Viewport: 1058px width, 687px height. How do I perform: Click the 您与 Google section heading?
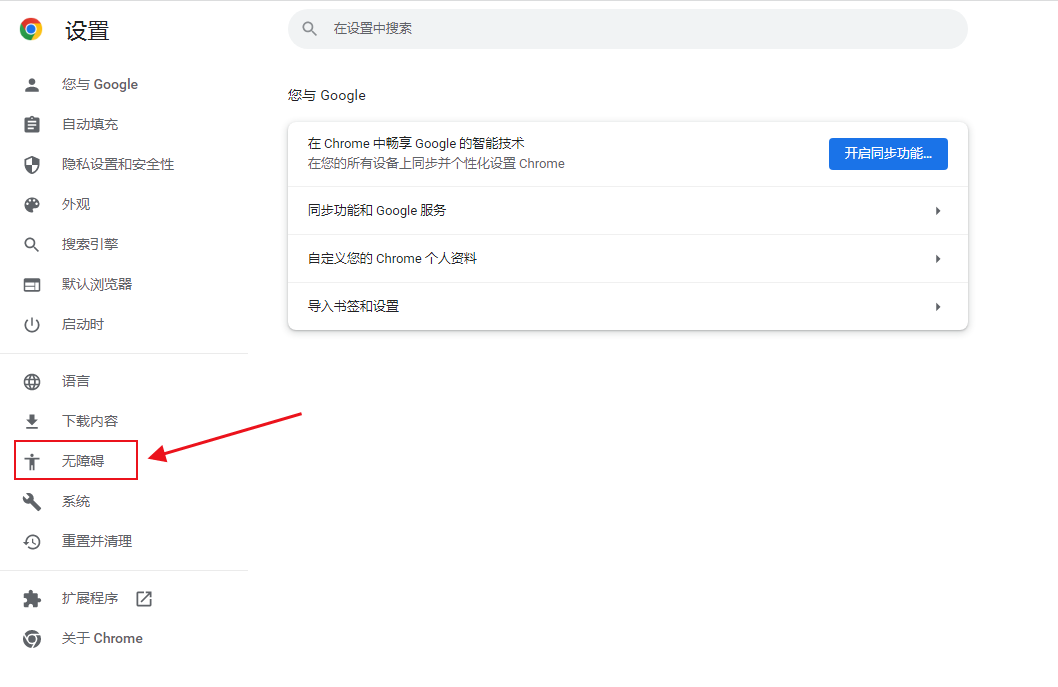(x=327, y=95)
